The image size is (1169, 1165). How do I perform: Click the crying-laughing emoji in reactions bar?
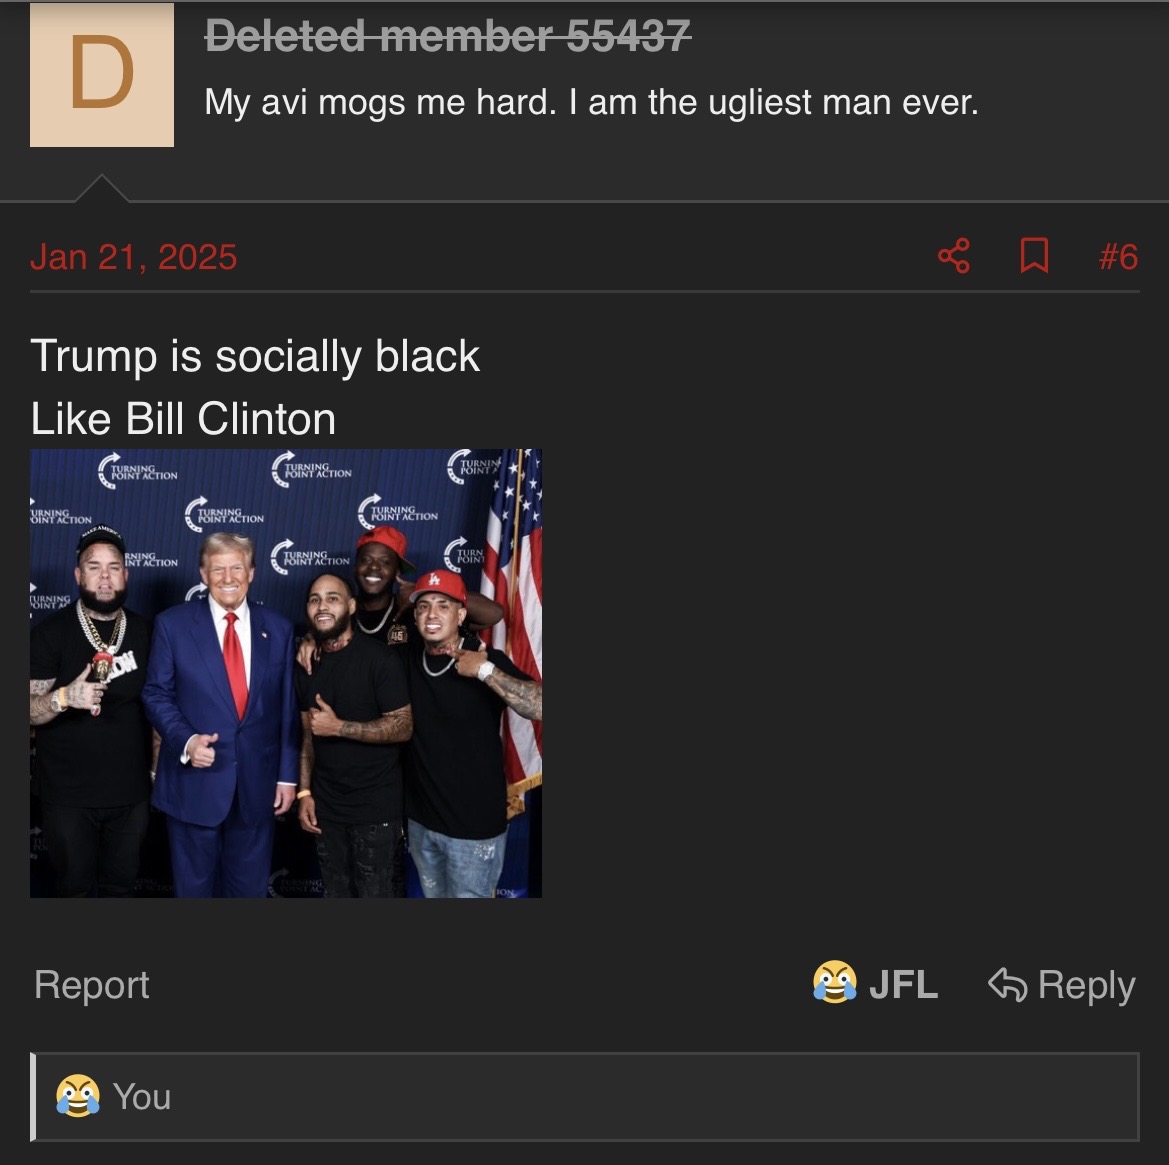click(x=78, y=1096)
